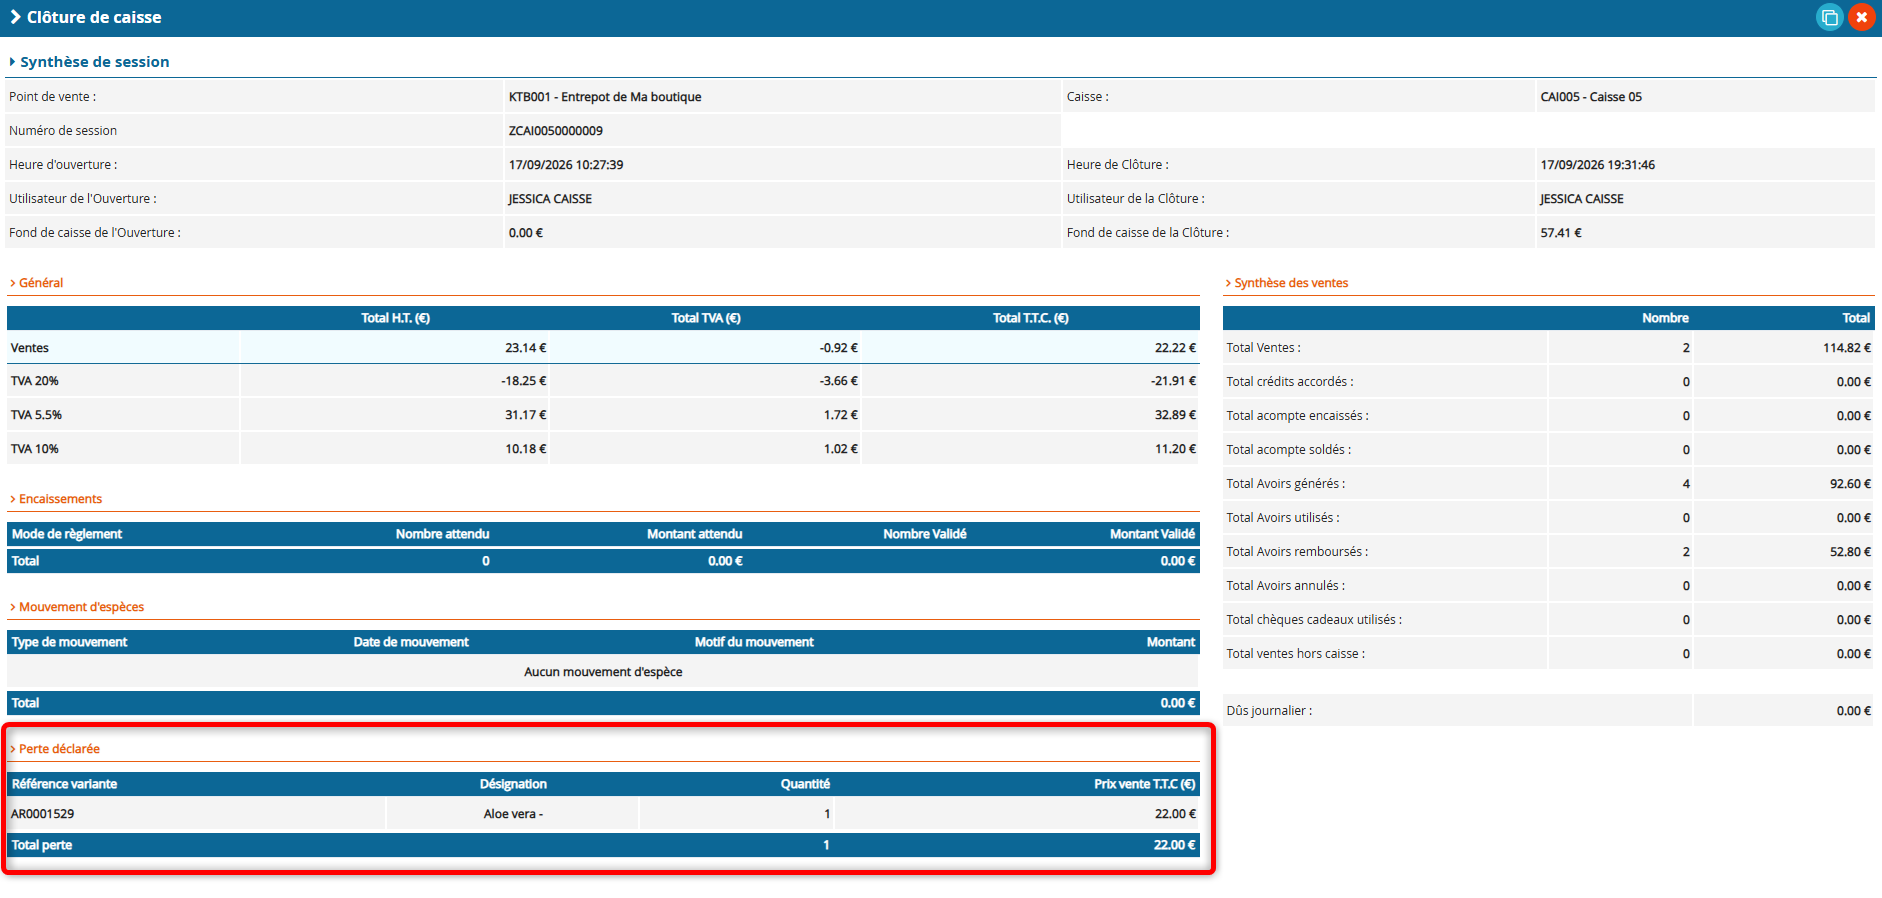
Task: Toggle the Mouvement d'espèces section
Action: pos(77,607)
